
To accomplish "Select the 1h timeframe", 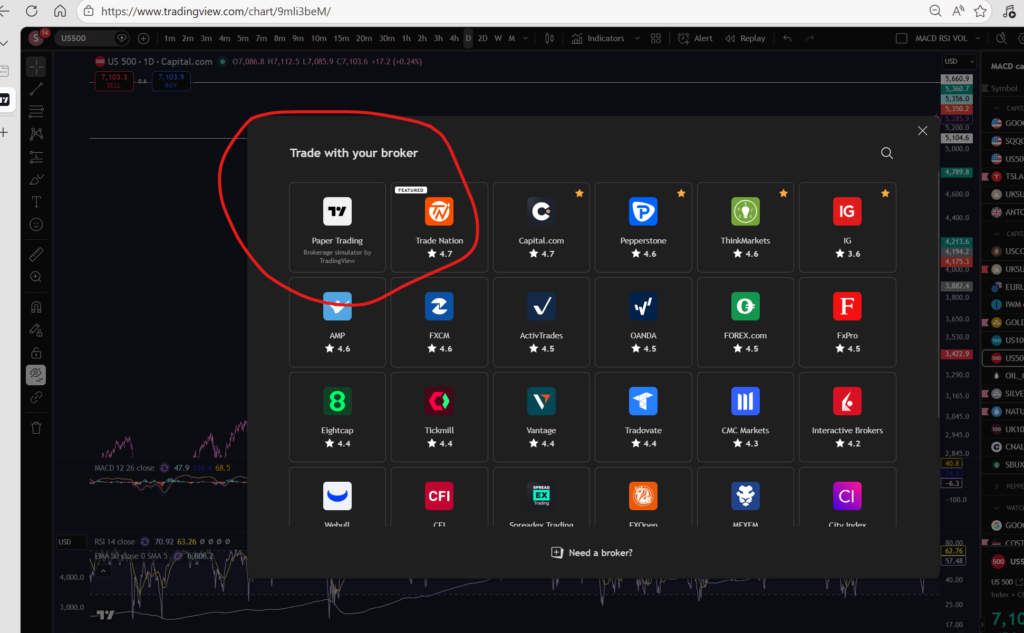I will tap(406, 39).
